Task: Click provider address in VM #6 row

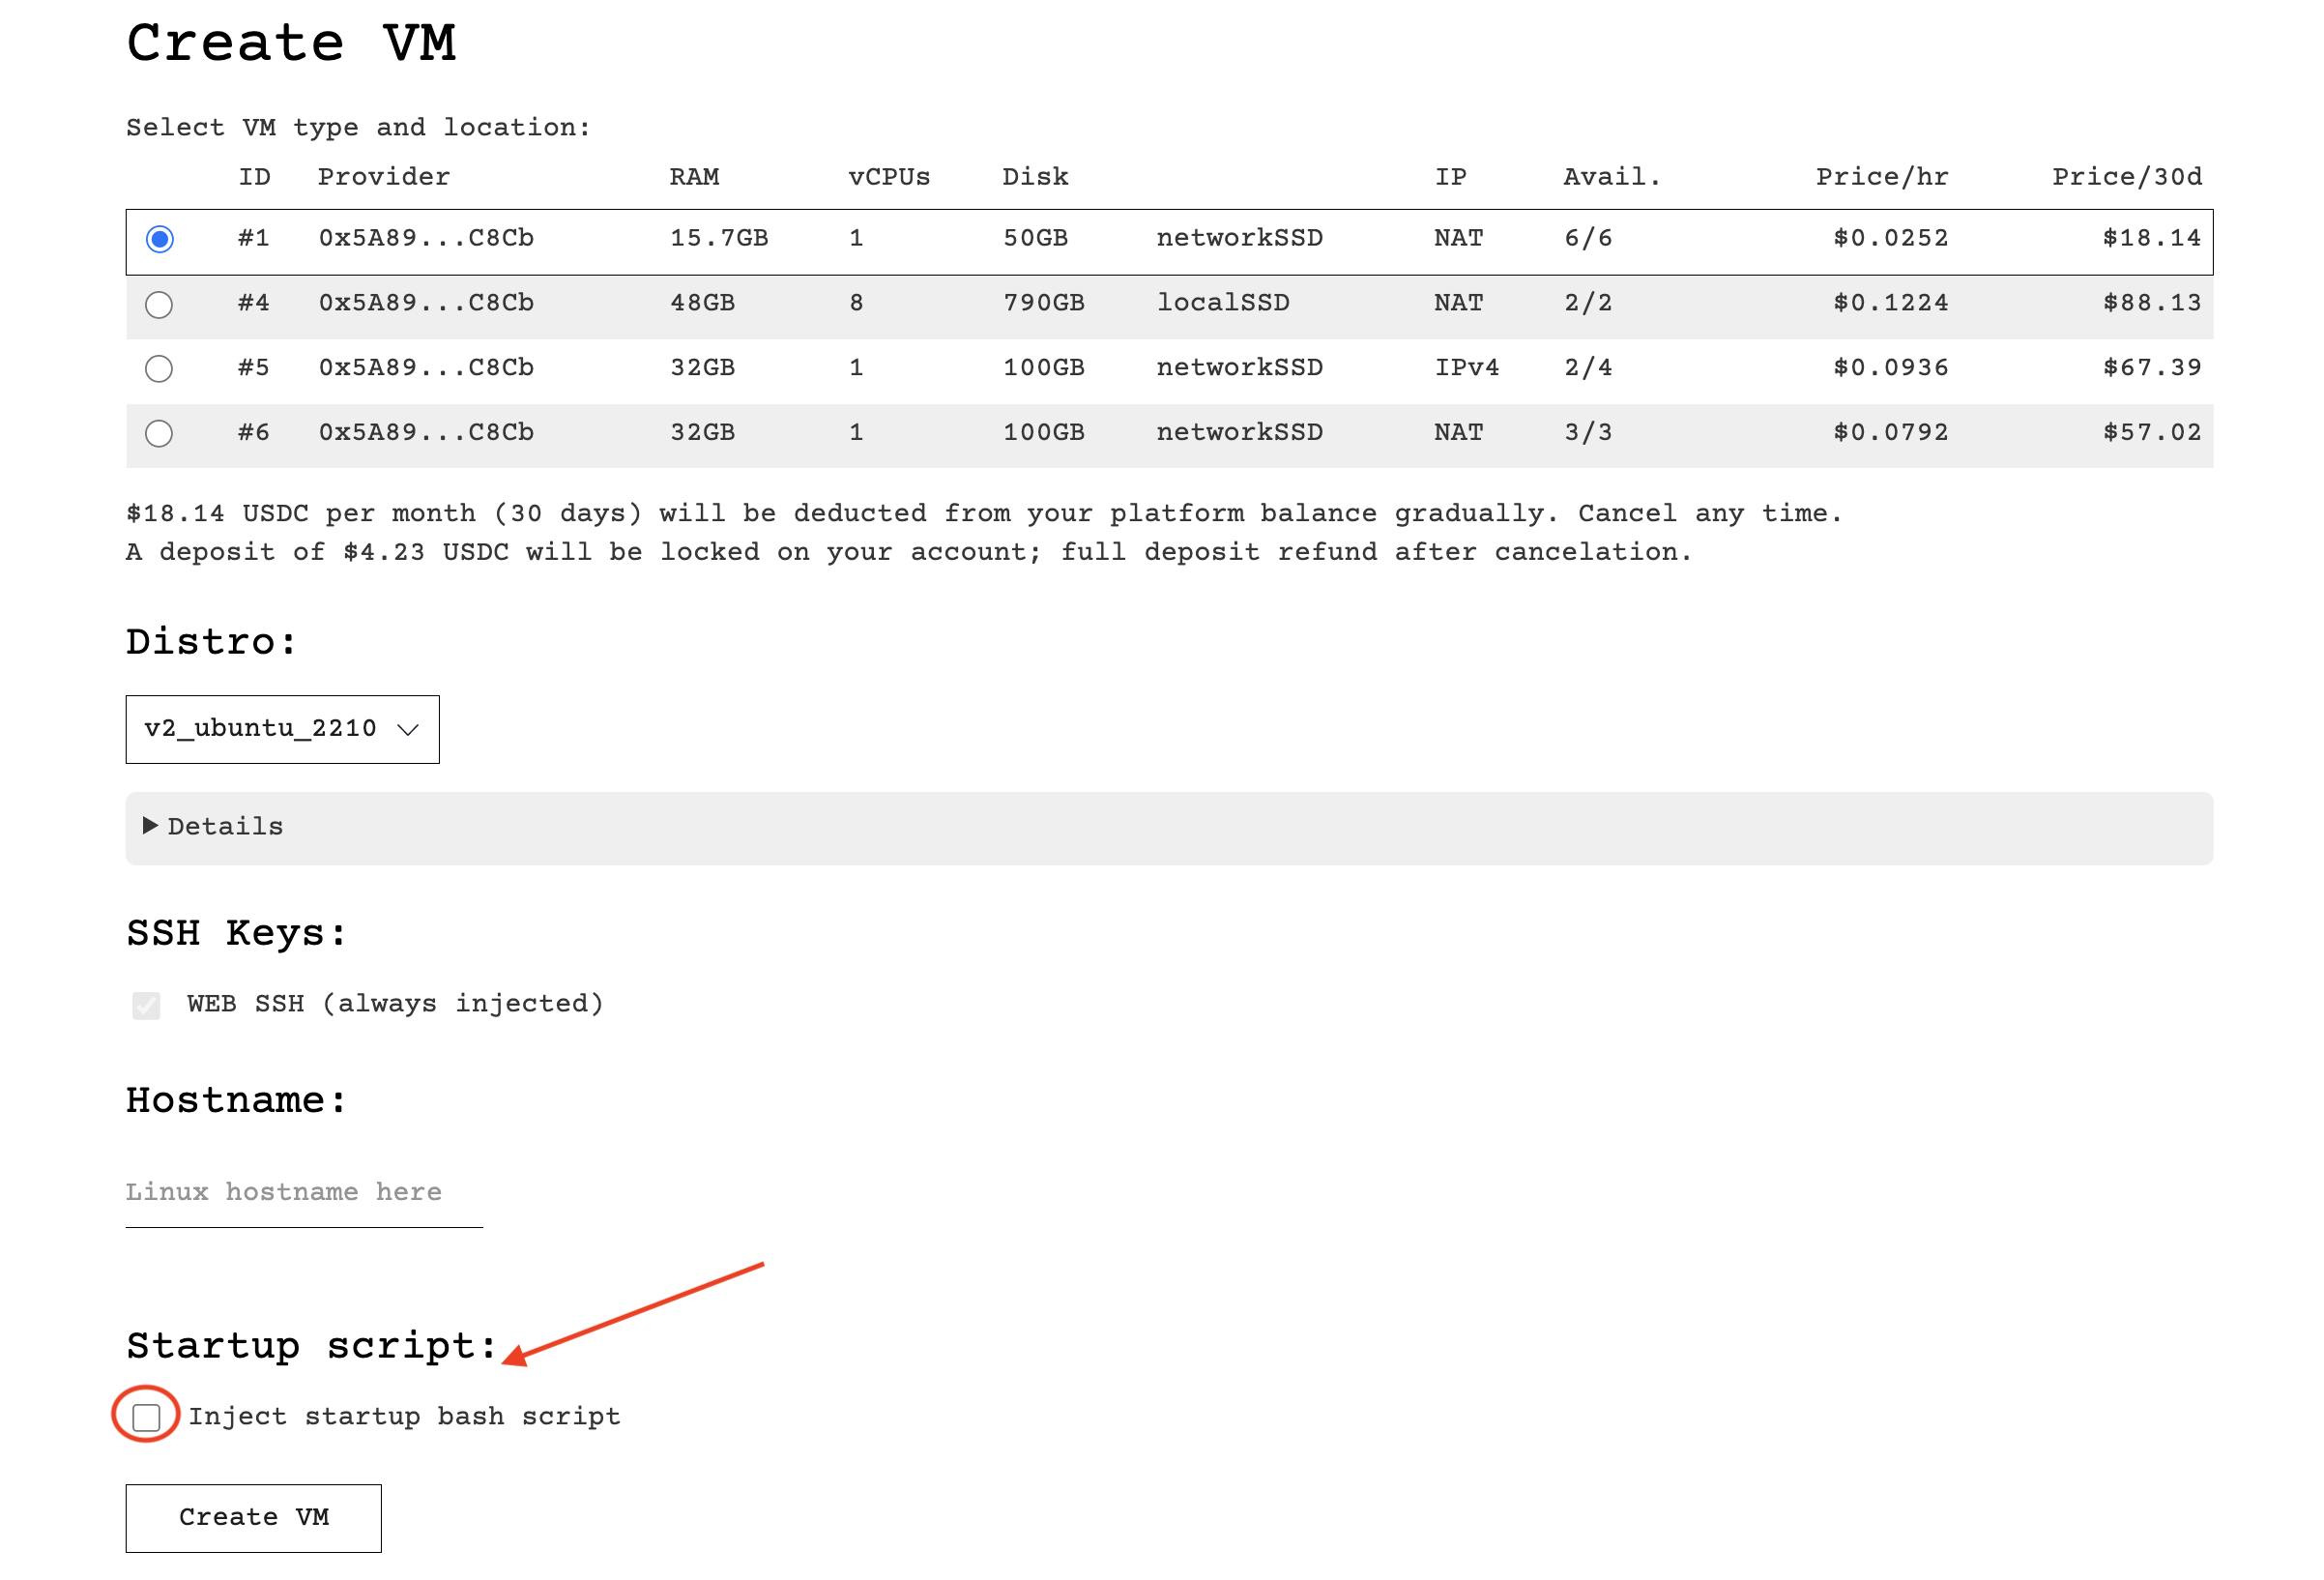Action: tap(426, 433)
